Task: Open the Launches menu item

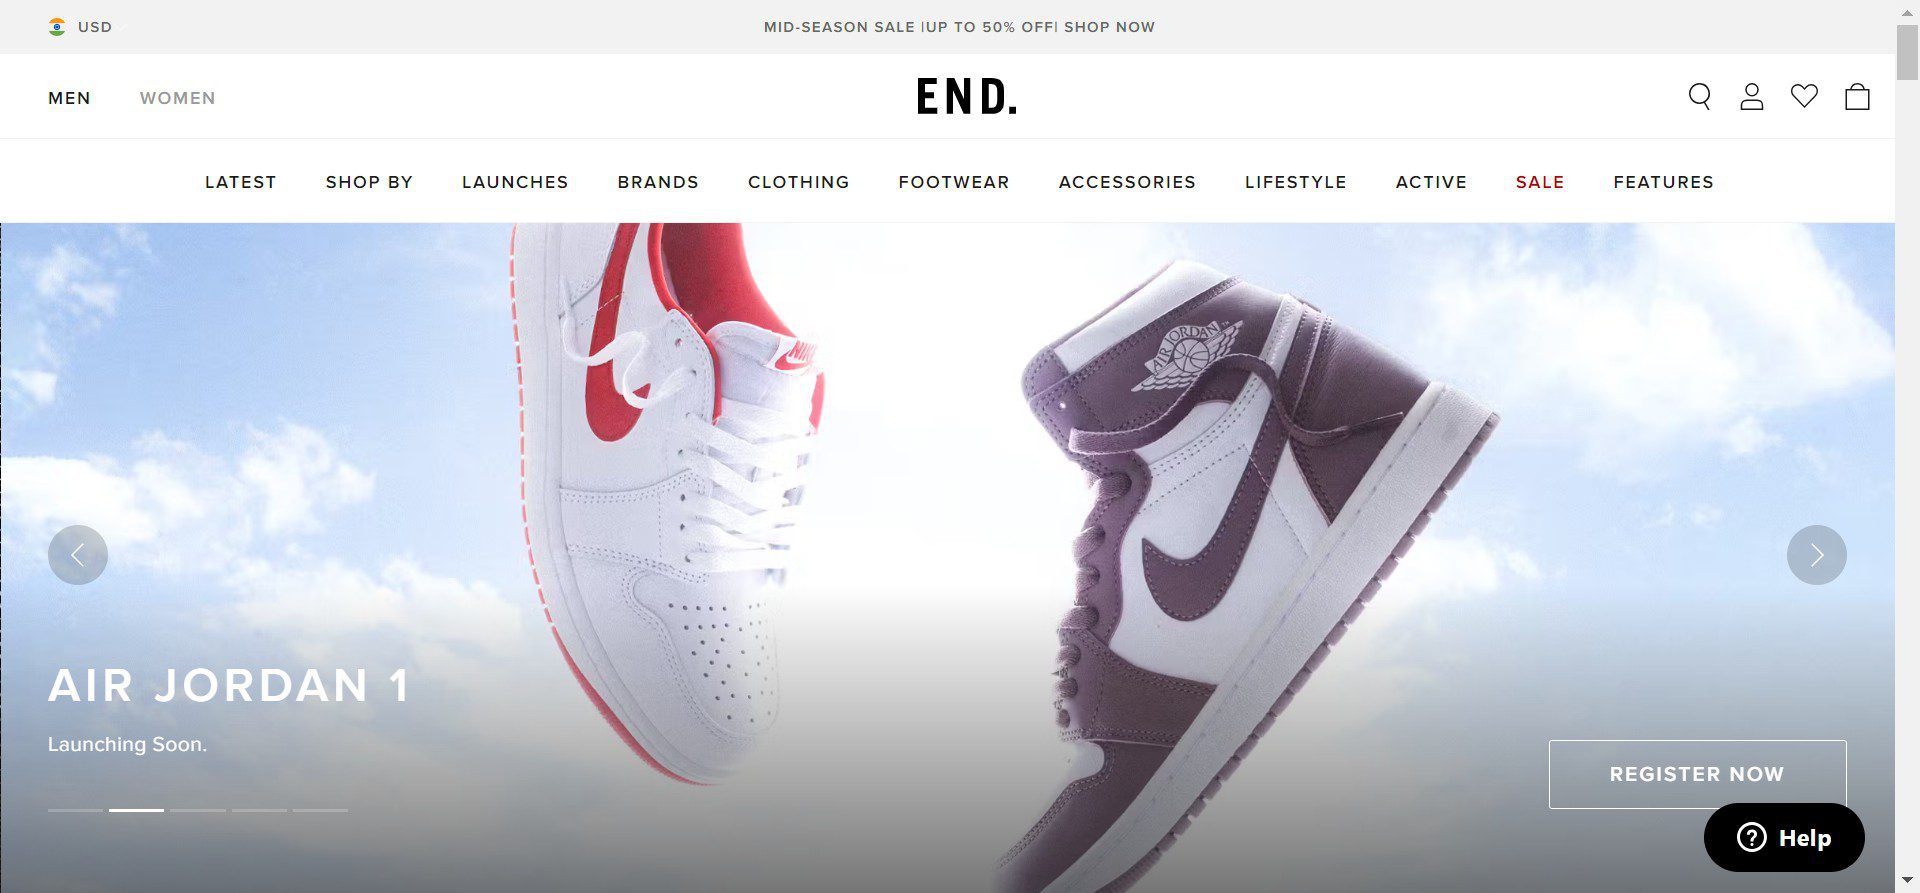Action: 515,182
